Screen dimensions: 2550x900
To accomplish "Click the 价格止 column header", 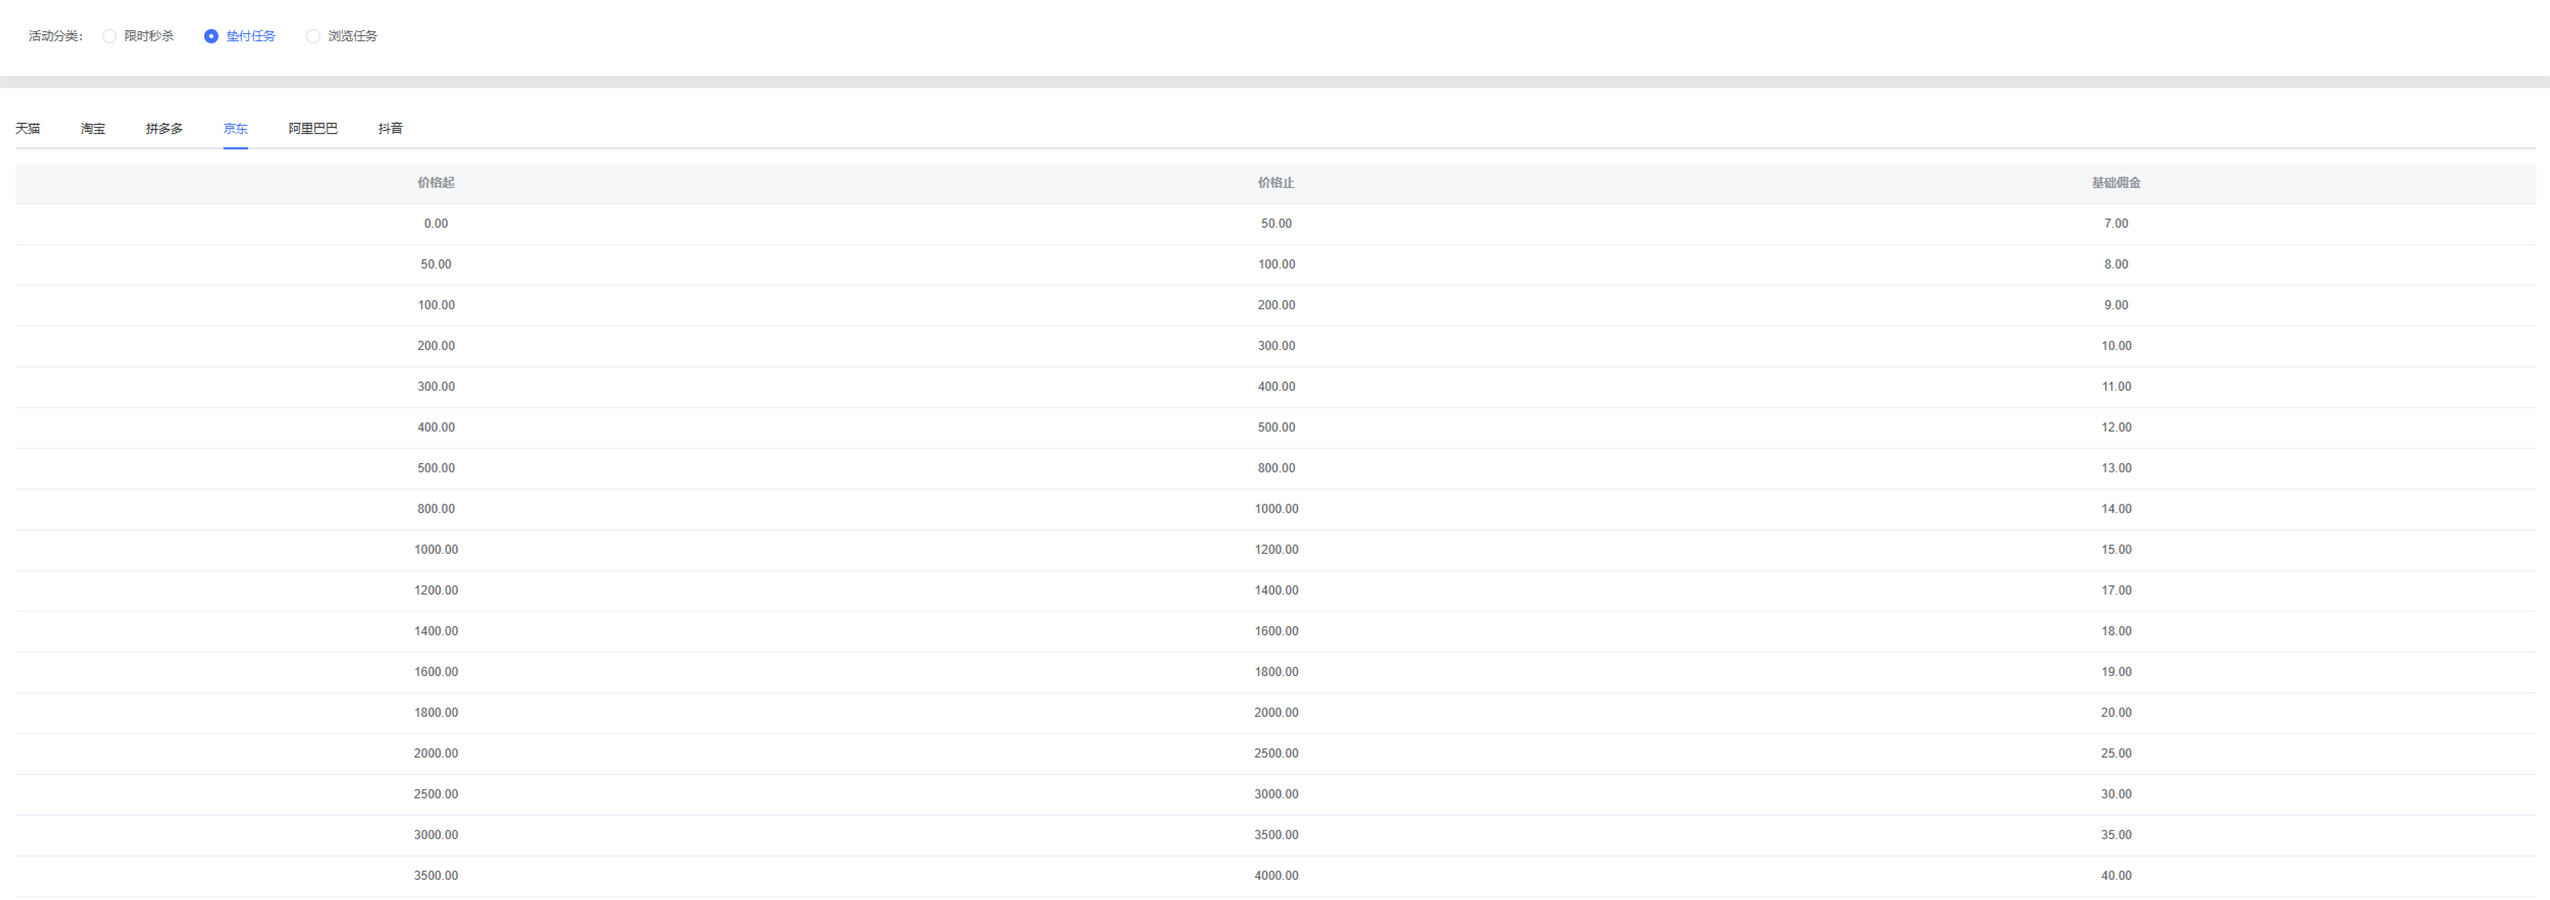I will [x=1276, y=183].
